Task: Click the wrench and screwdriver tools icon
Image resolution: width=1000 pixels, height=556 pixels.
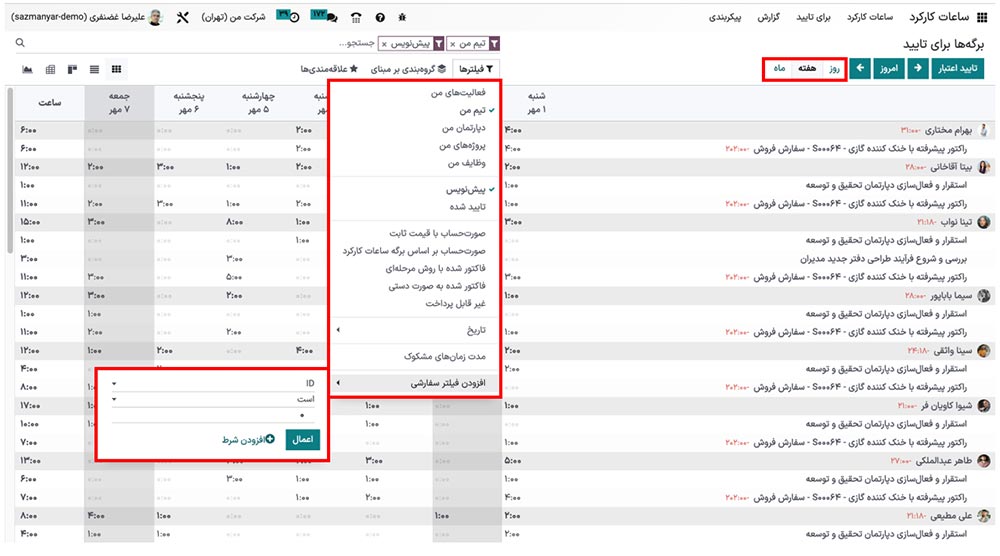Action: pos(183,18)
